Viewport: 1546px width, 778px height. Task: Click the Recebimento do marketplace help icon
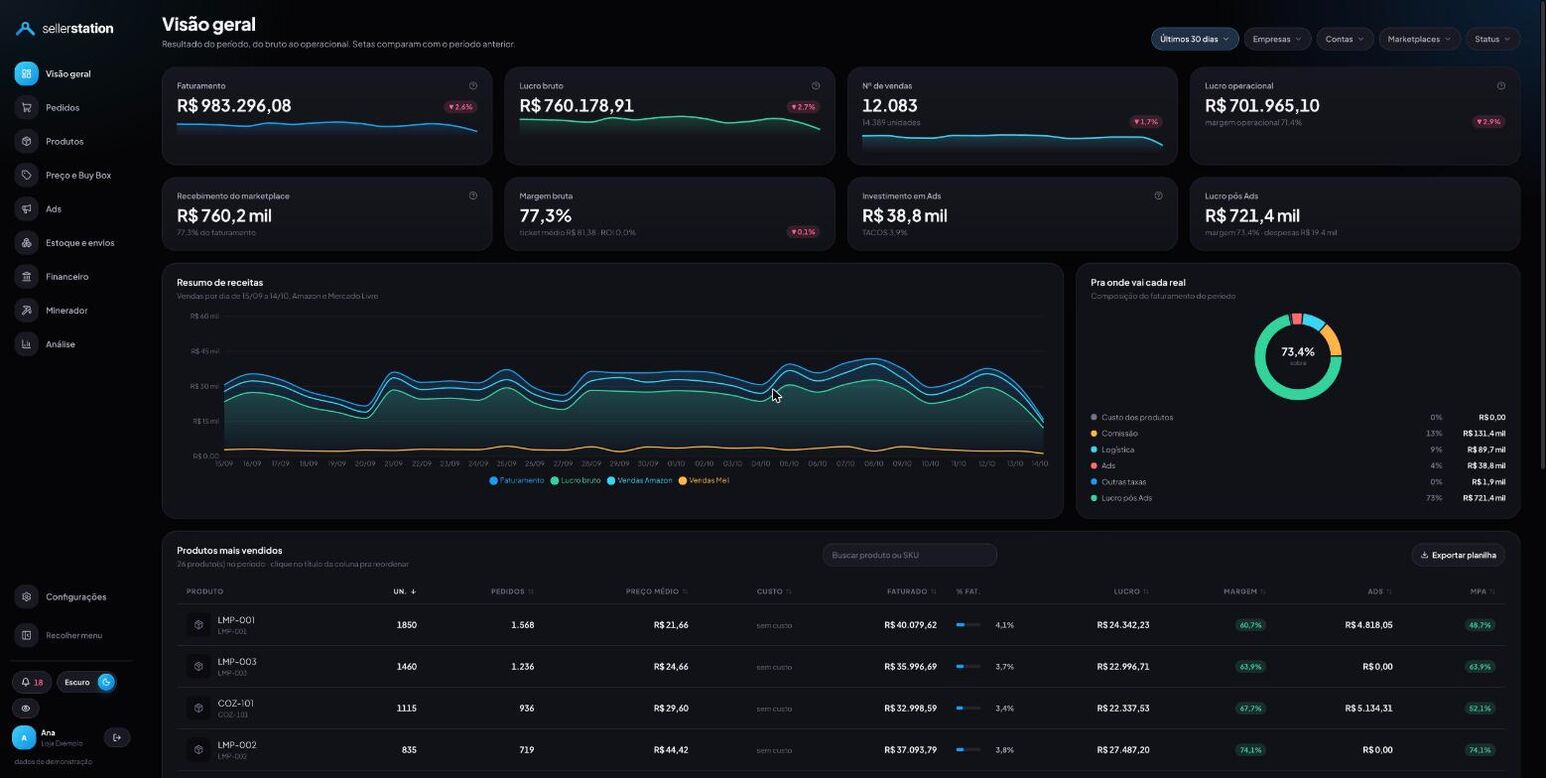(473, 196)
